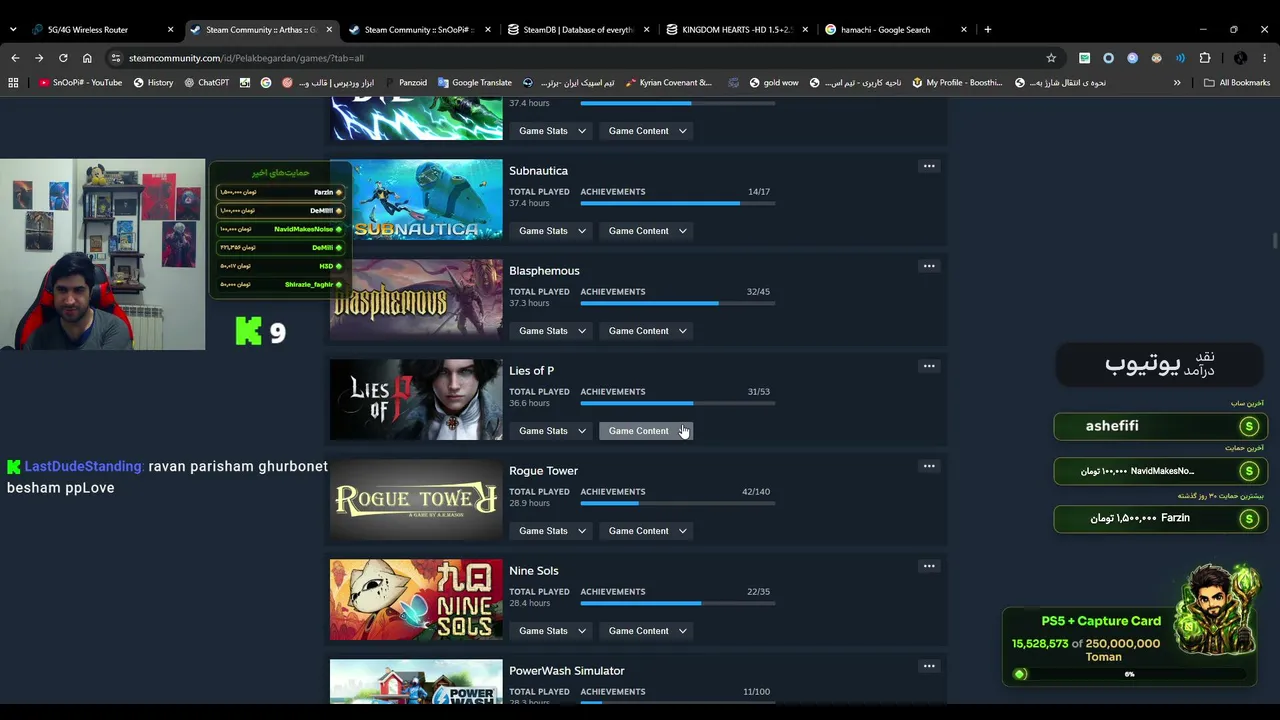Show the hidden bookmarks overflow chevron

[x=1177, y=83]
